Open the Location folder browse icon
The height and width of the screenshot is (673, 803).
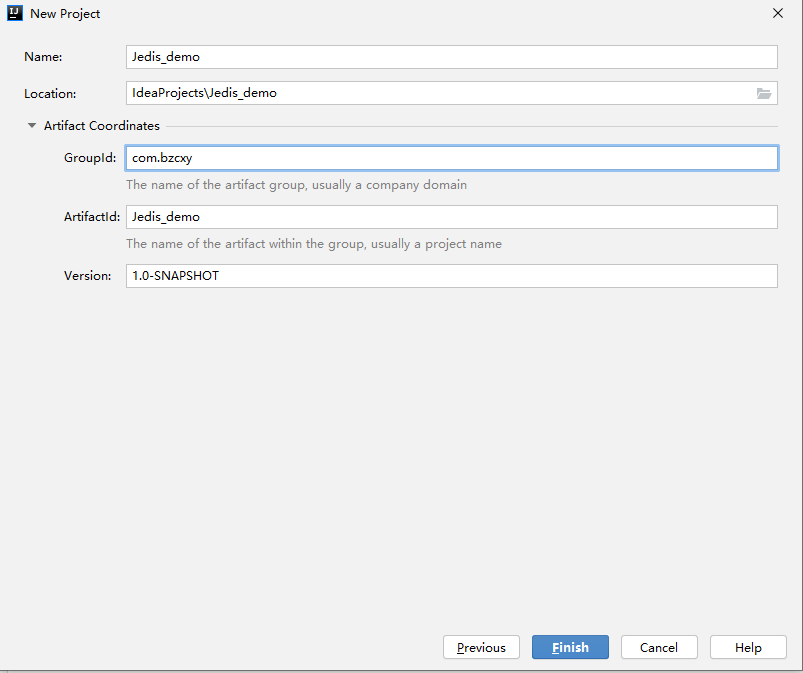pyautogui.click(x=764, y=93)
